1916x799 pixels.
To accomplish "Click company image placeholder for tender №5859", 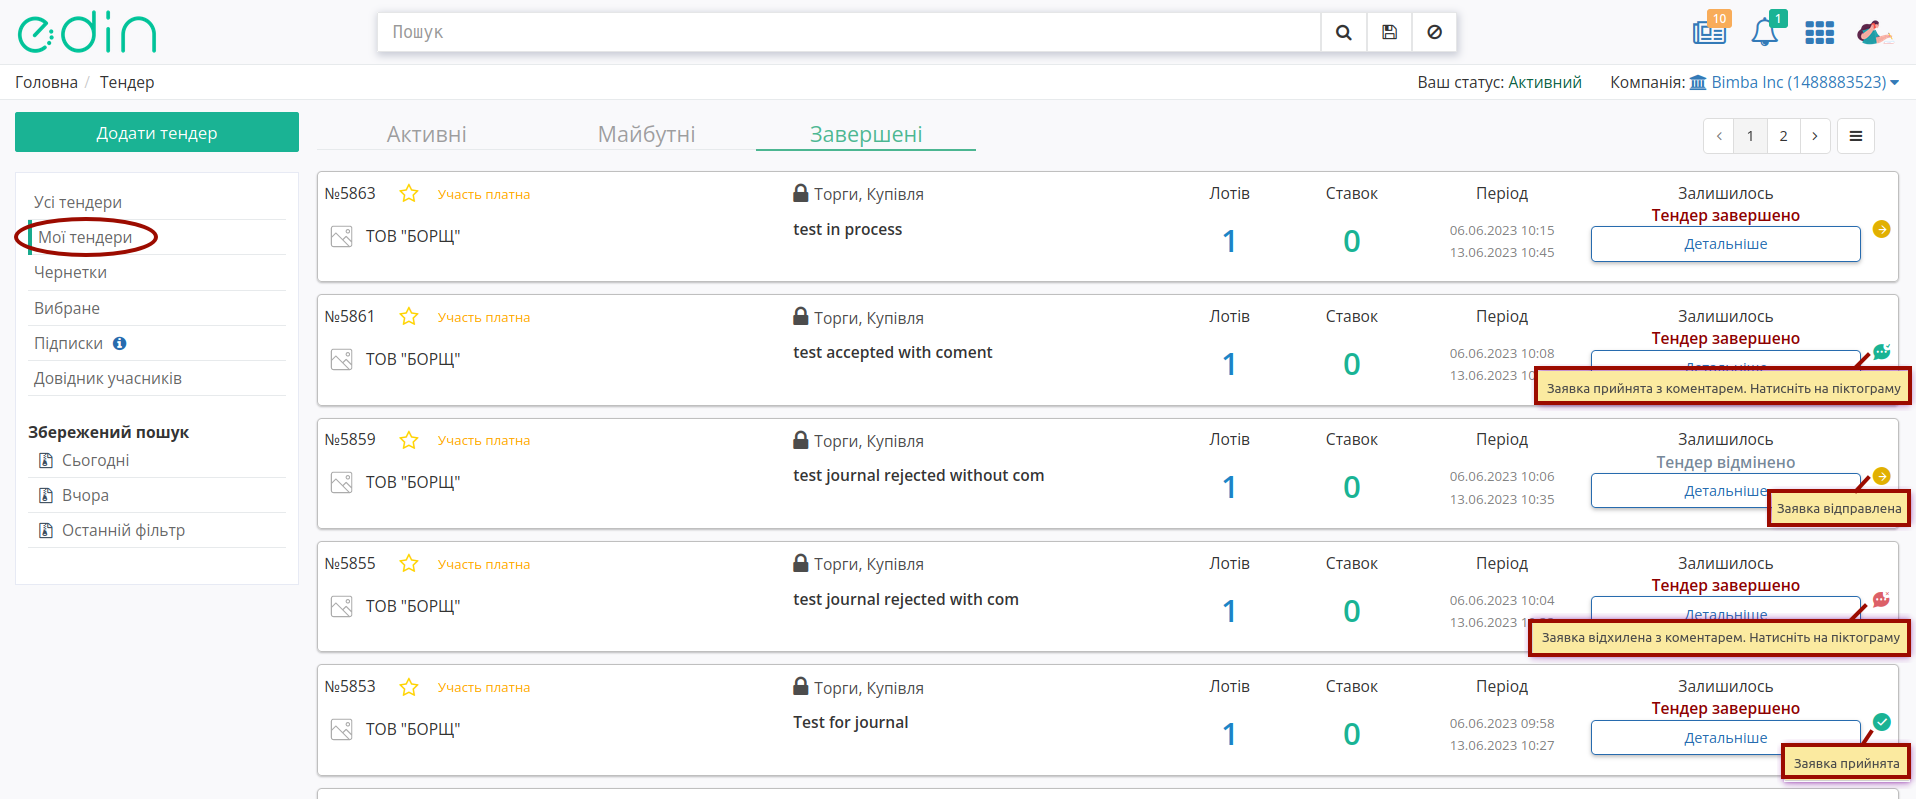I will point(342,482).
